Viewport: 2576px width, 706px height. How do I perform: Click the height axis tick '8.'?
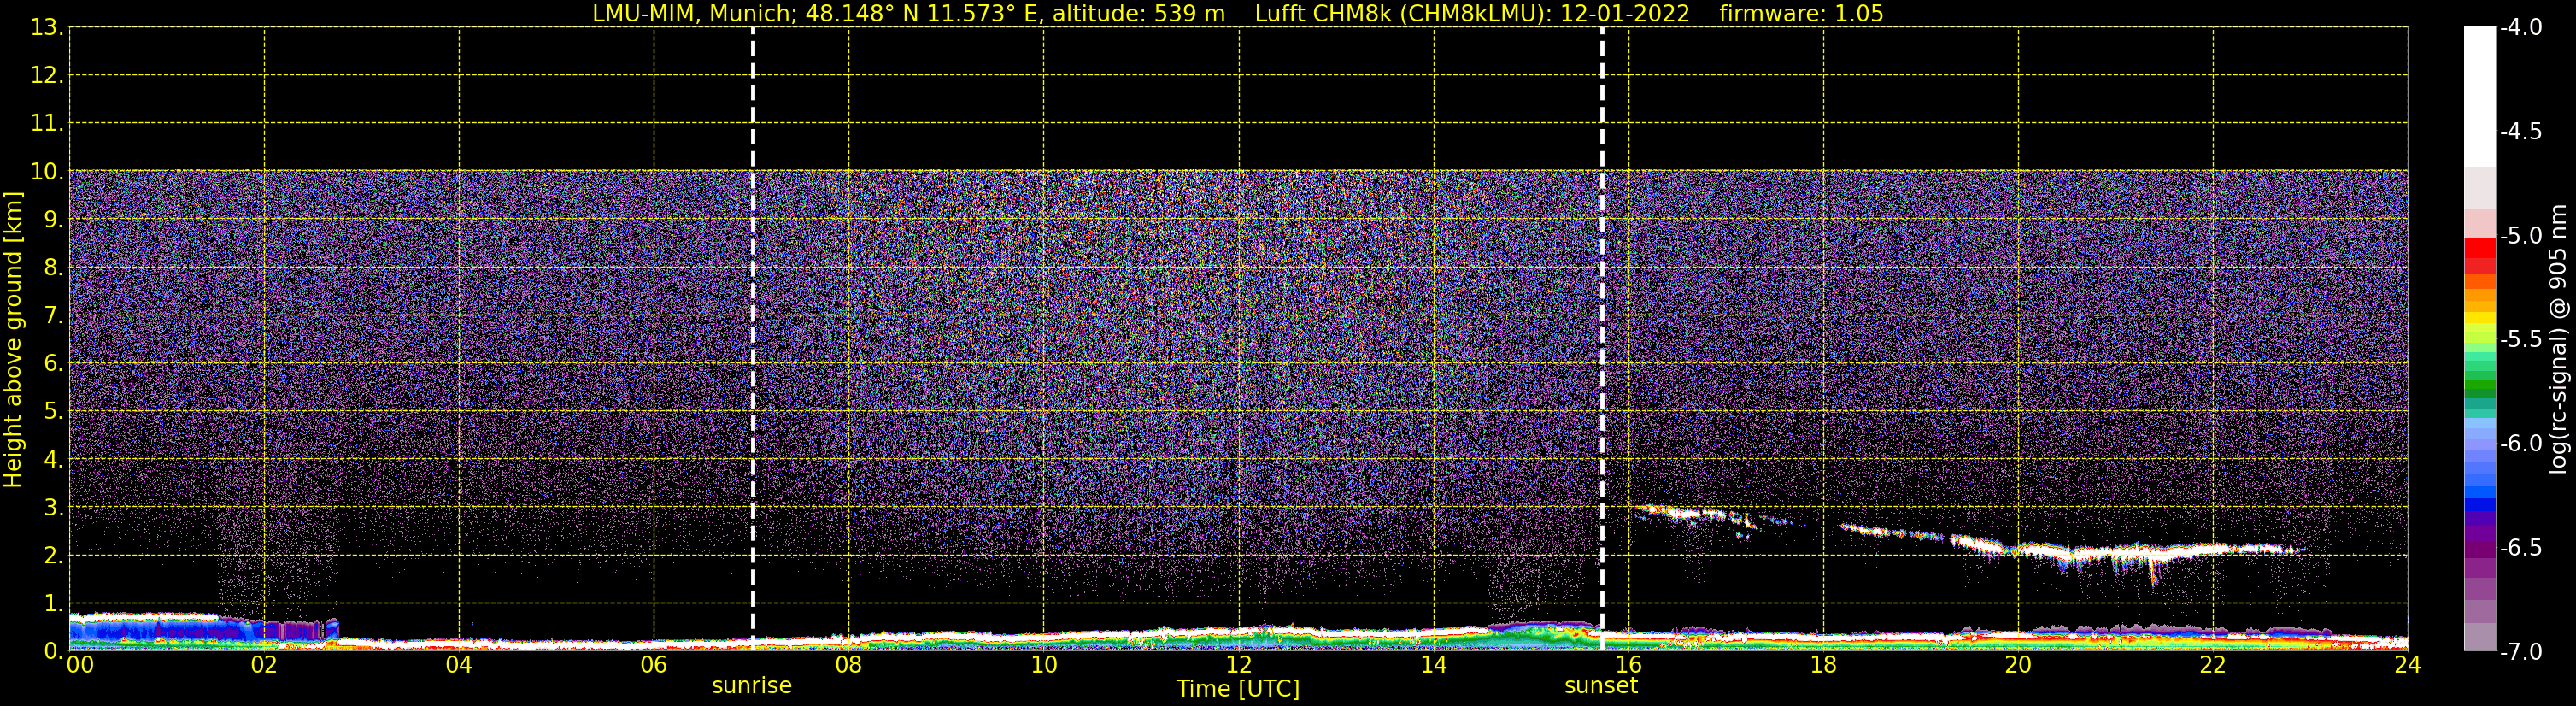(x=53, y=268)
